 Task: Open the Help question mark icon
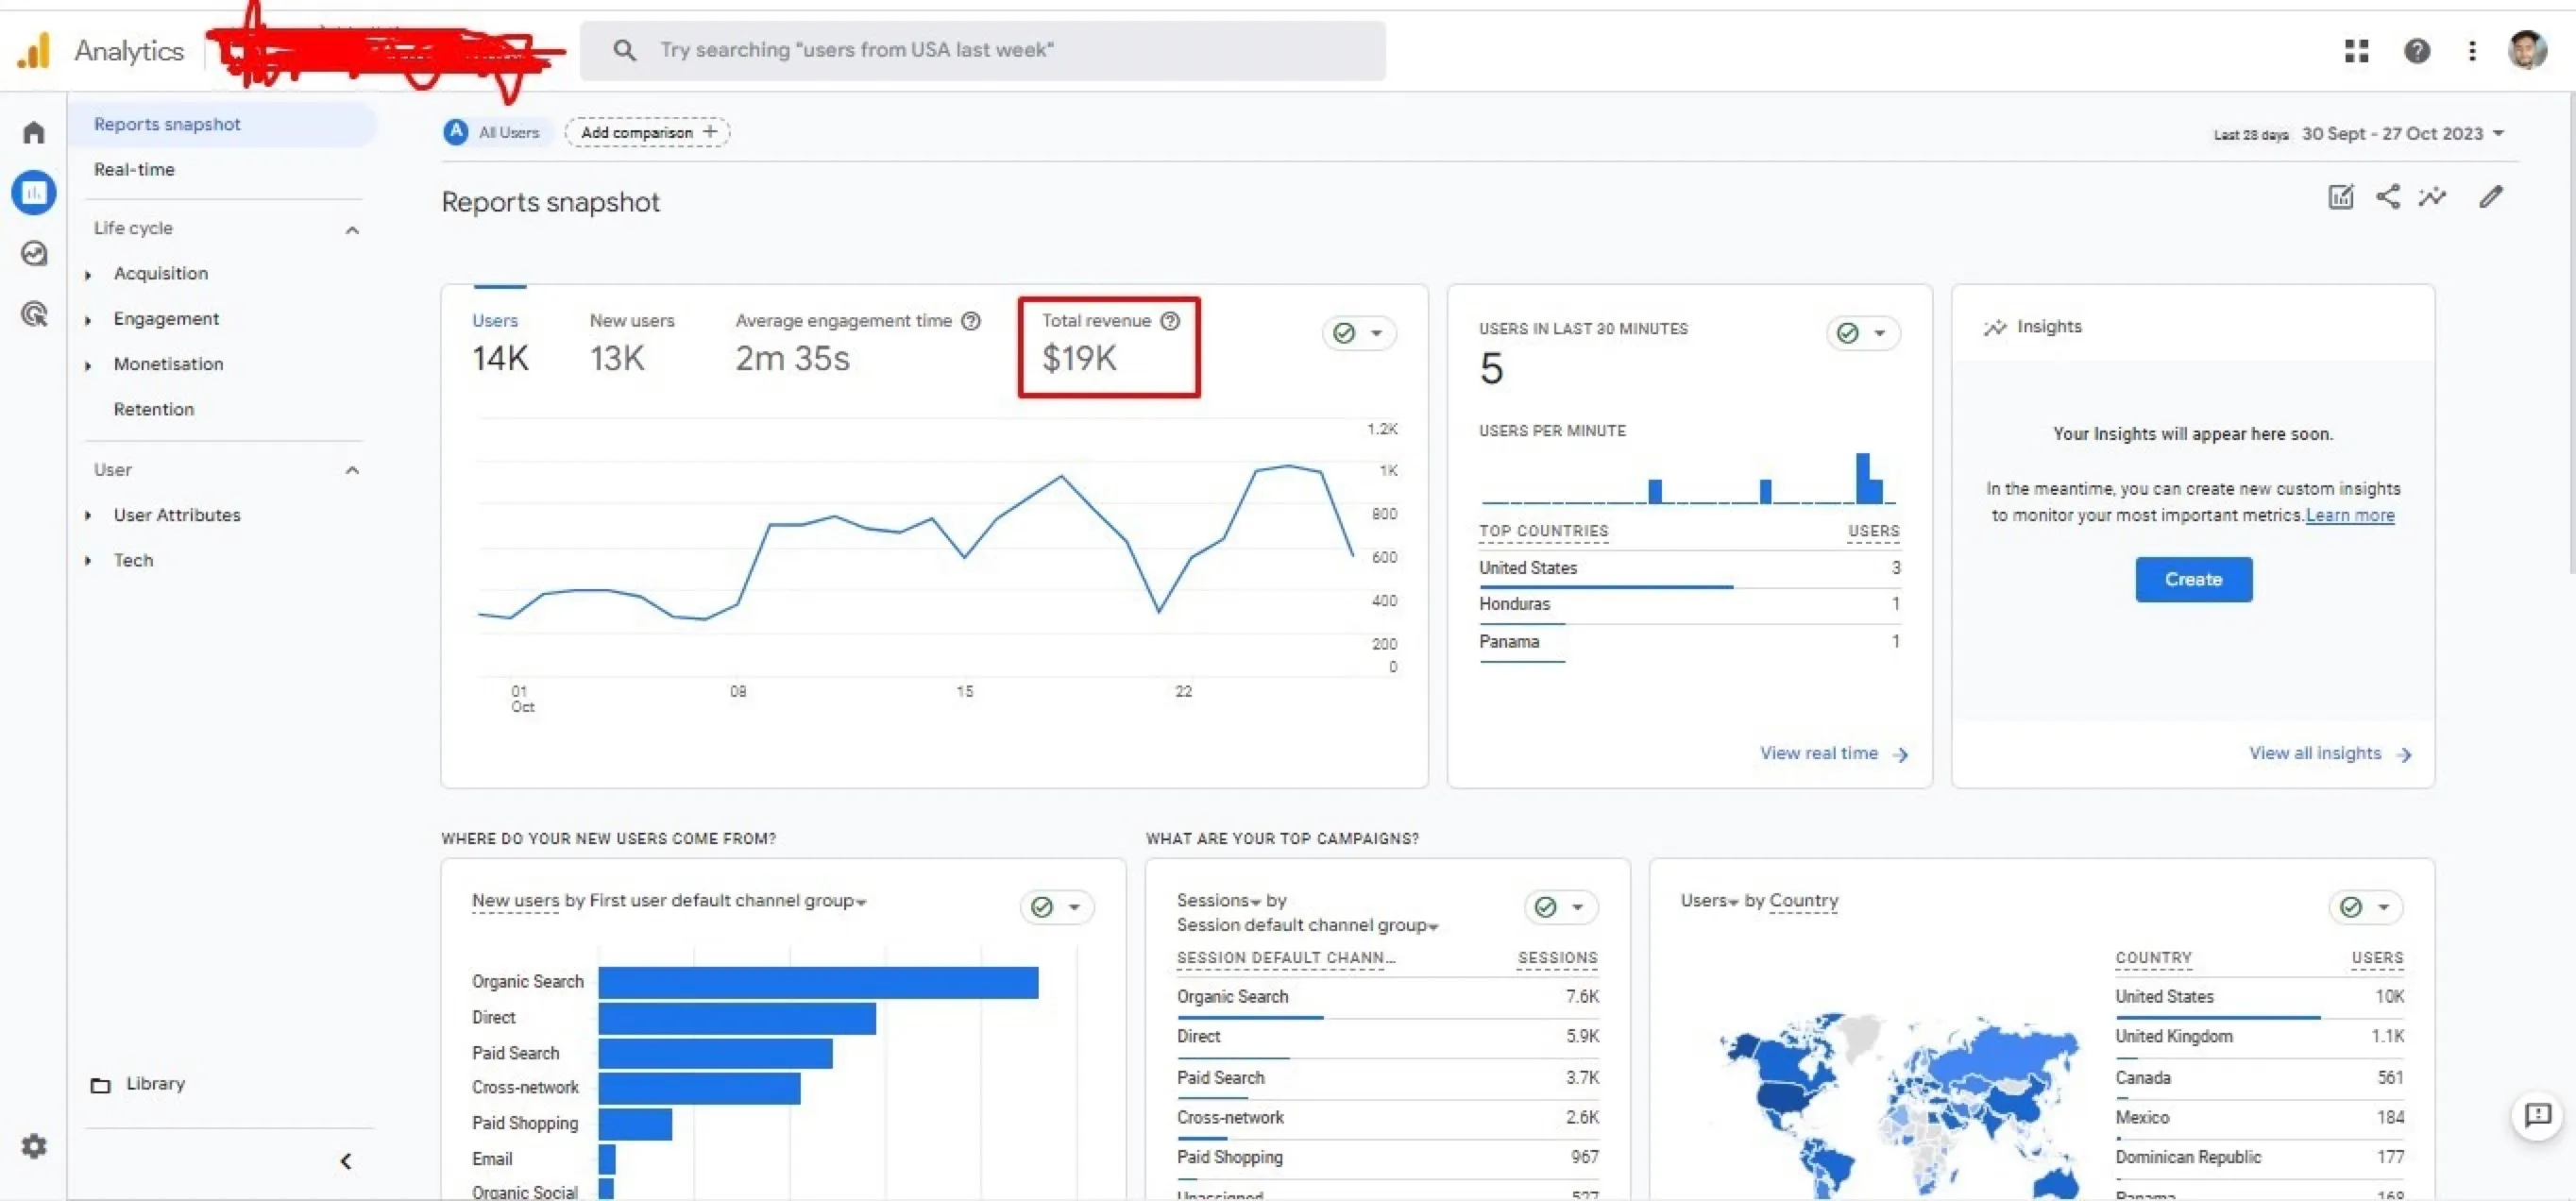[x=2417, y=51]
